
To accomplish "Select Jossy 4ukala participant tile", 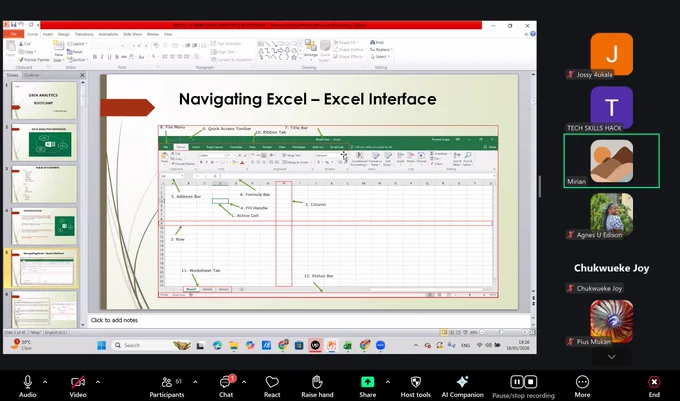I will pyautogui.click(x=611, y=54).
